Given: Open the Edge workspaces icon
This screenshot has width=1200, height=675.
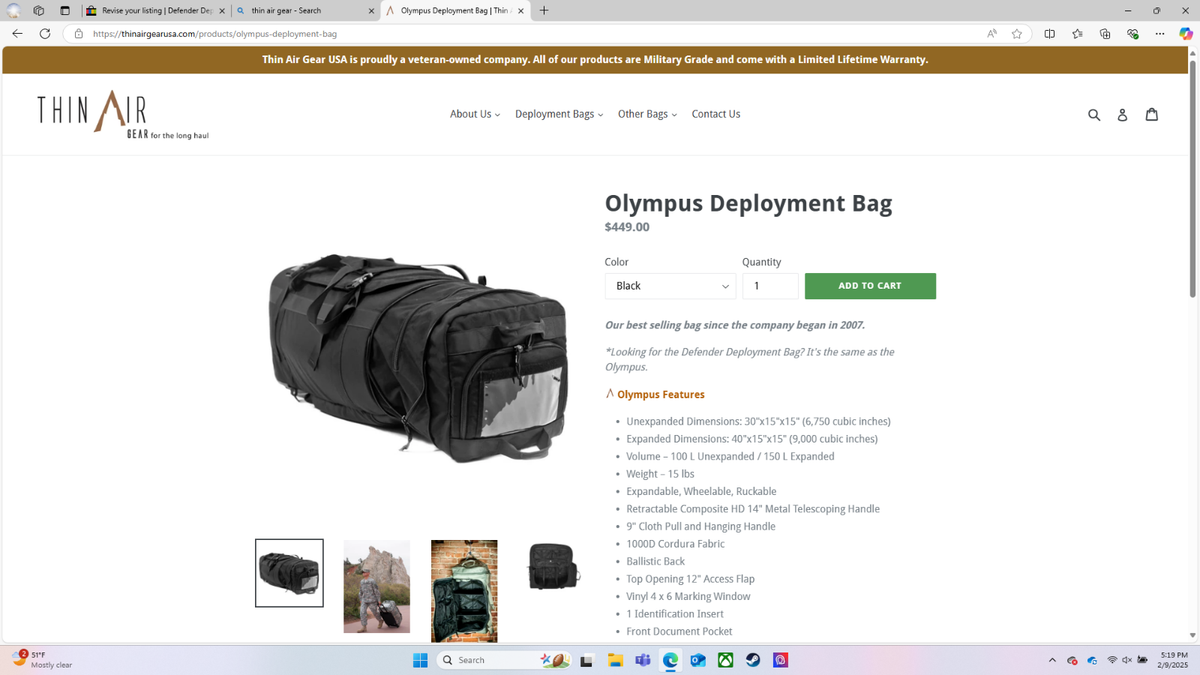Looking at the screenshot, I should click(39, 11).
